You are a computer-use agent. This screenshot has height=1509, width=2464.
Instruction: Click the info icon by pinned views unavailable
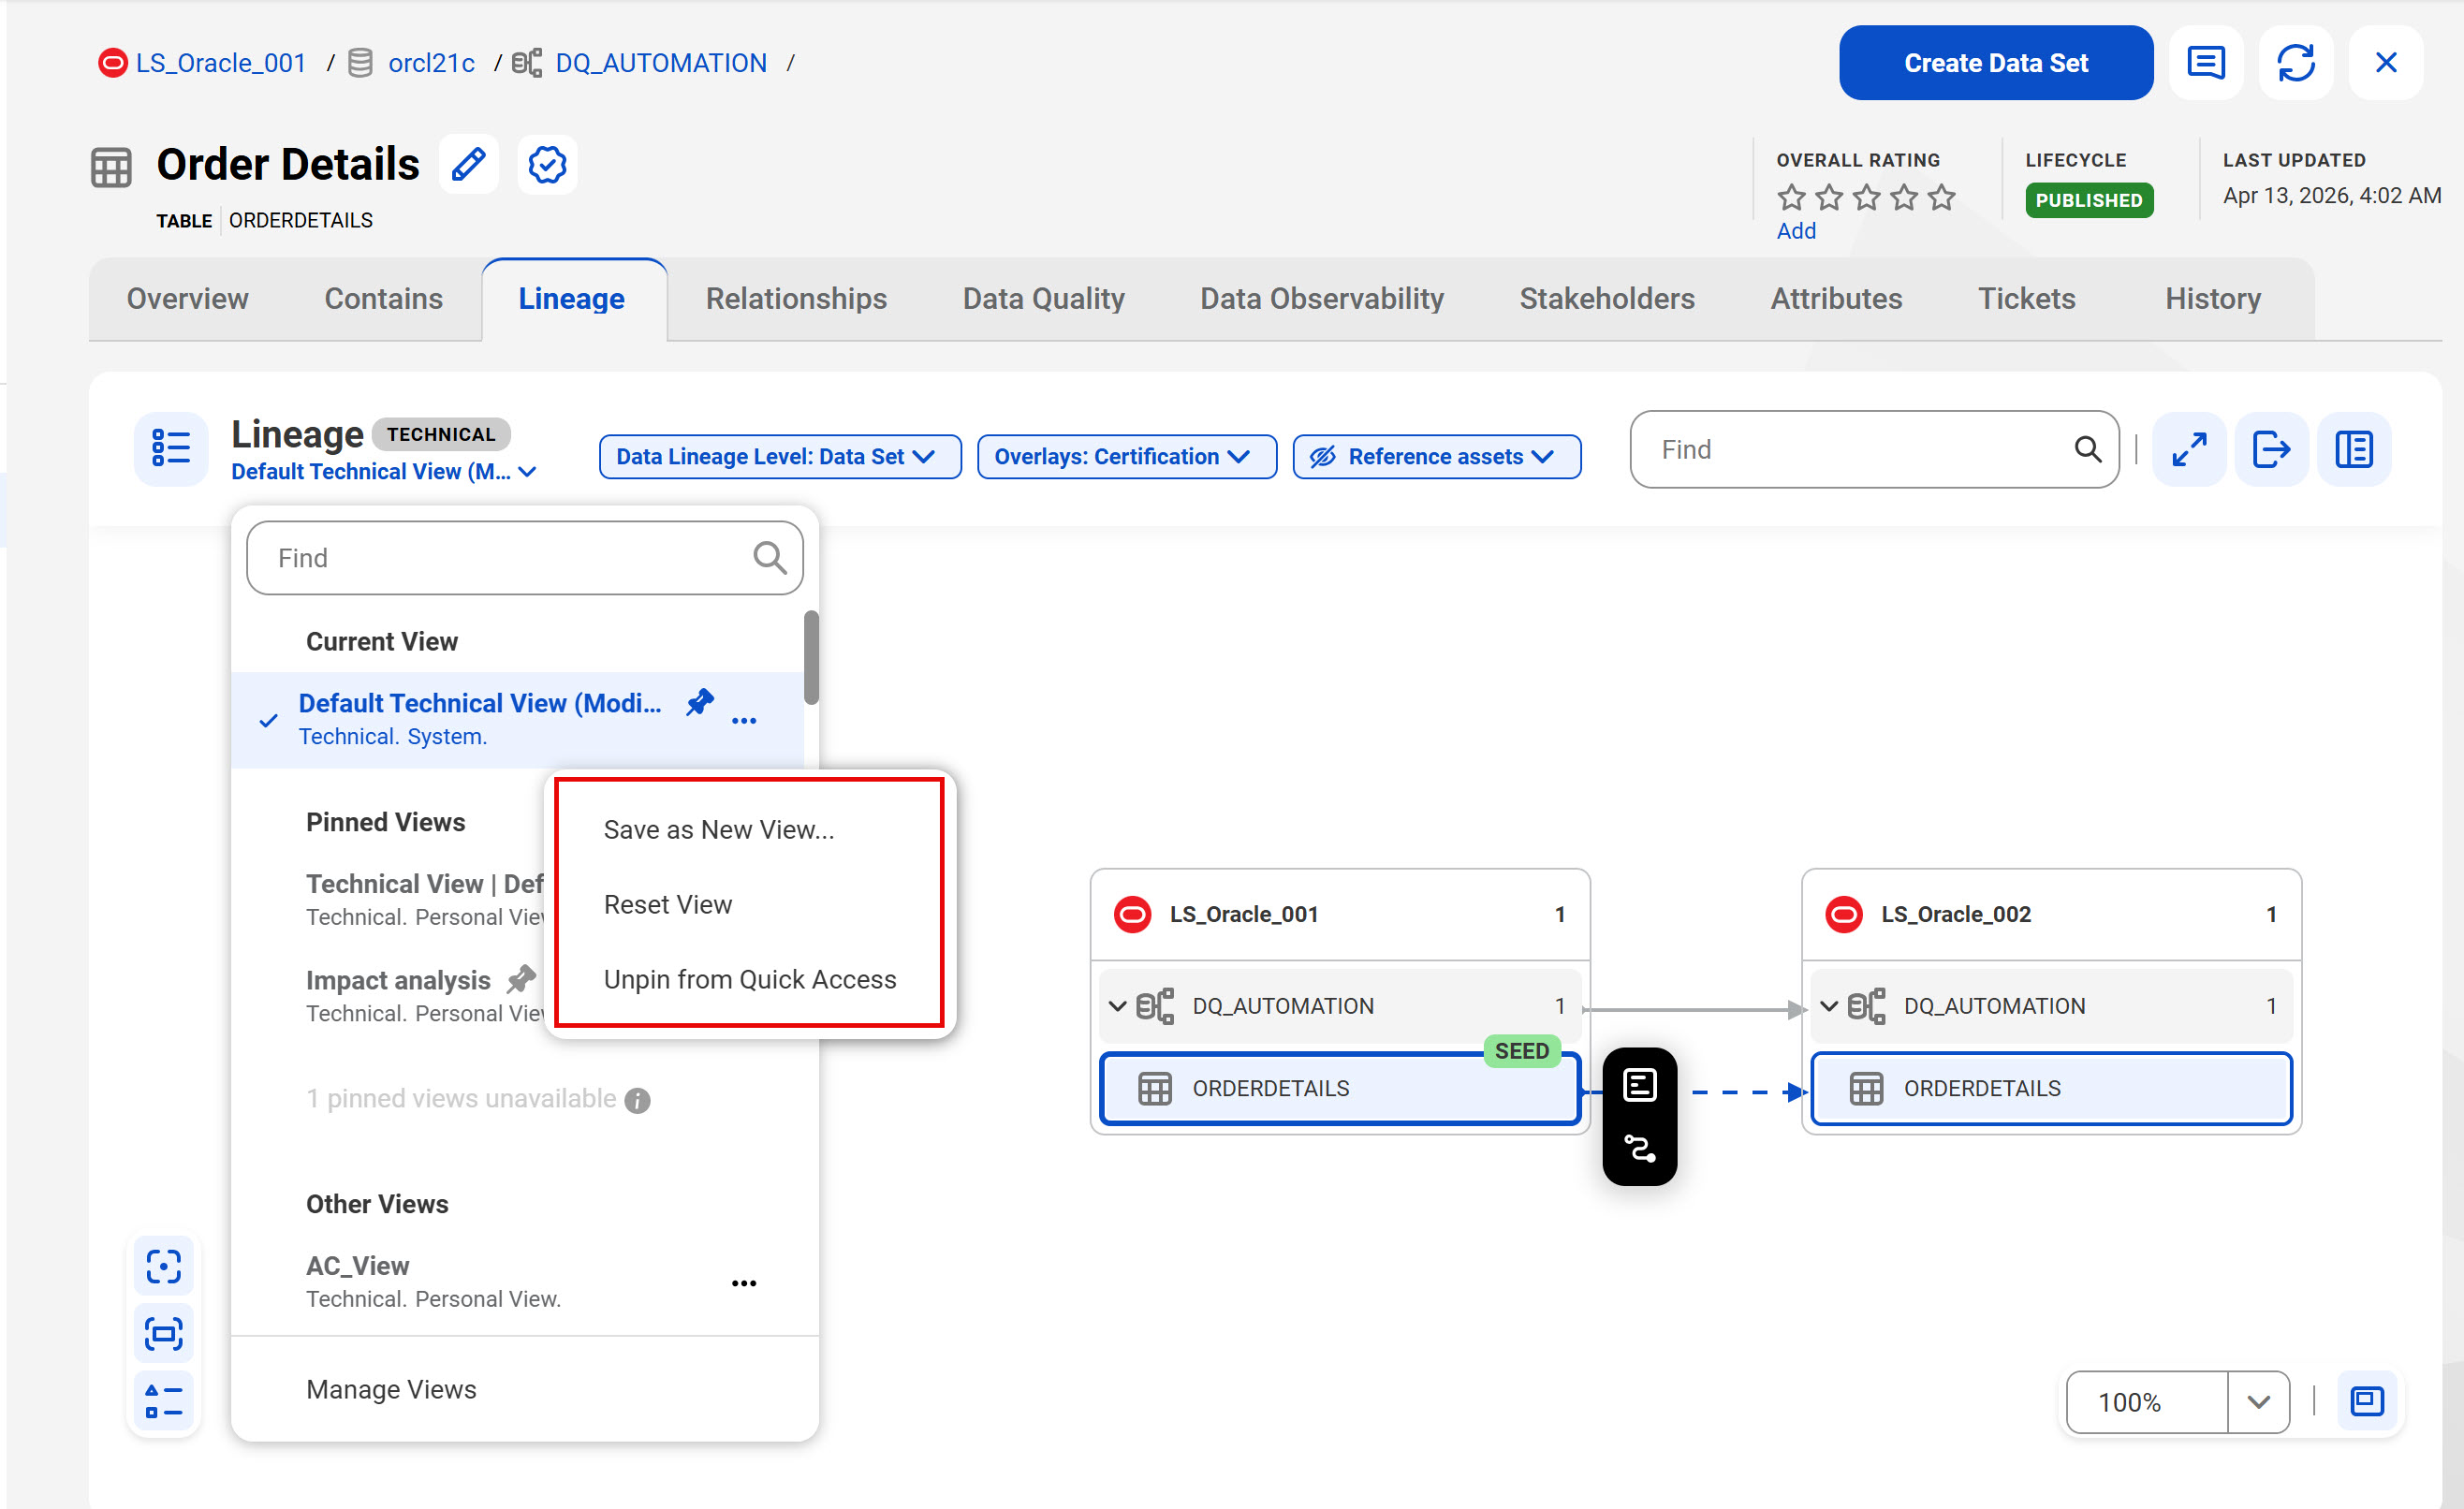click(637, 1100)
